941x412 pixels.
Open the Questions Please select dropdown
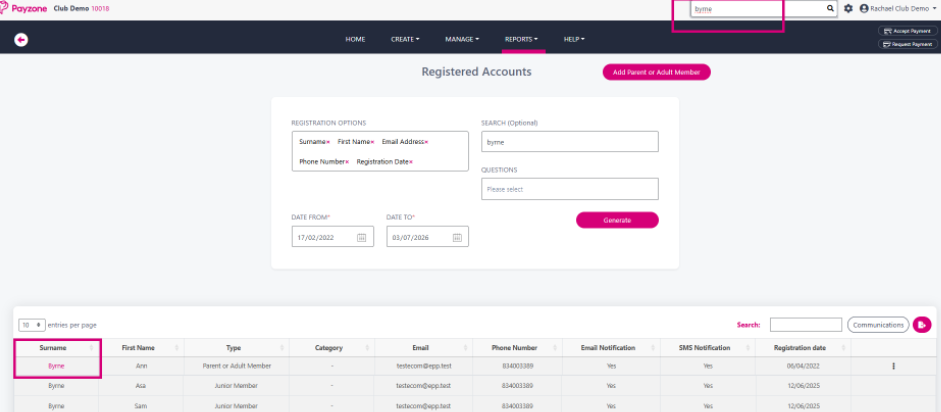[570, 189]
